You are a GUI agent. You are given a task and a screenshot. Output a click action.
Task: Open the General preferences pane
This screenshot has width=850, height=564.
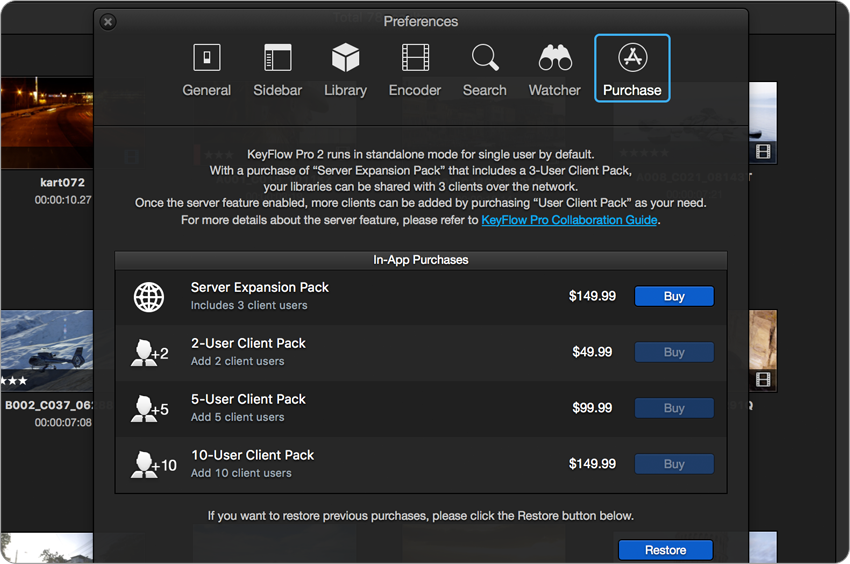(207, 69)
